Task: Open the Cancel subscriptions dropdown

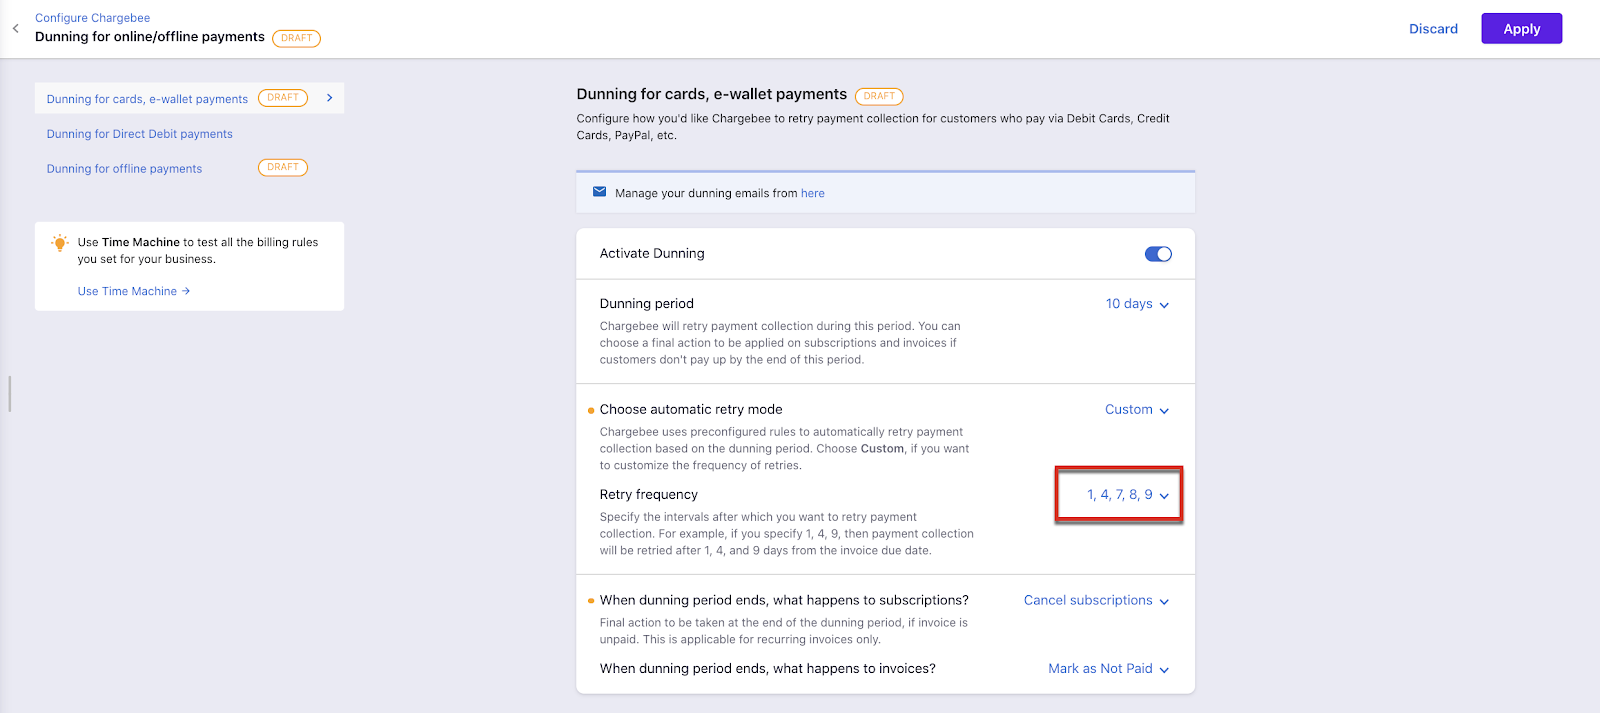Action: (1096, 601)
